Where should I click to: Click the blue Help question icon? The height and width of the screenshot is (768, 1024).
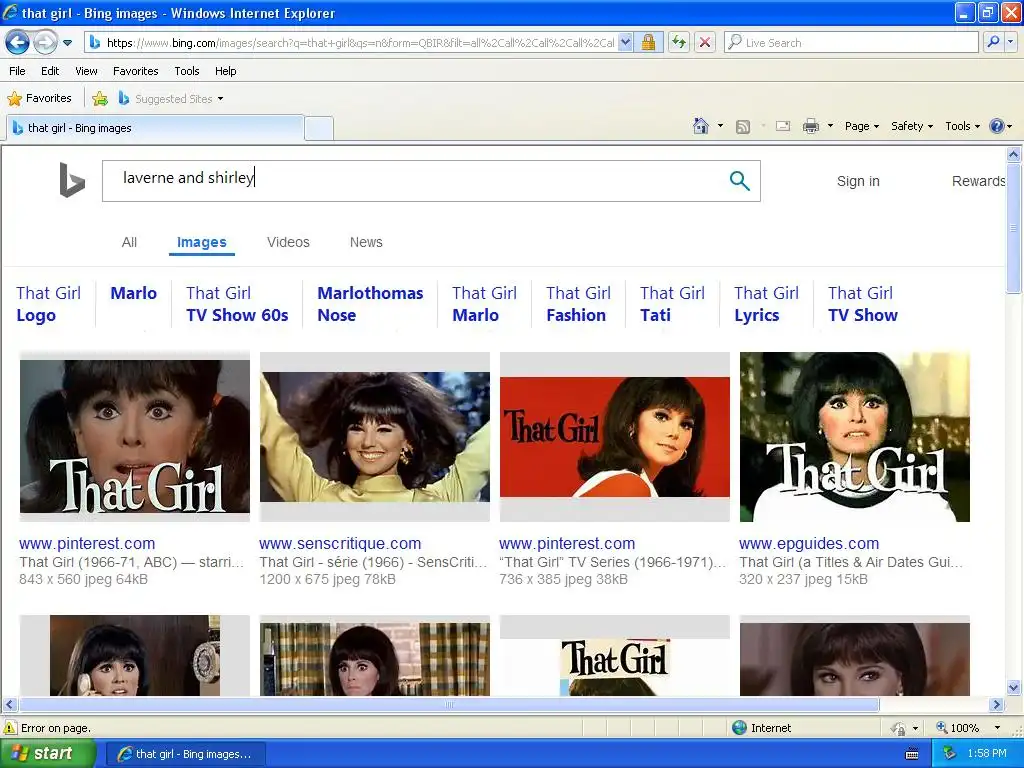tap(997, 126)
